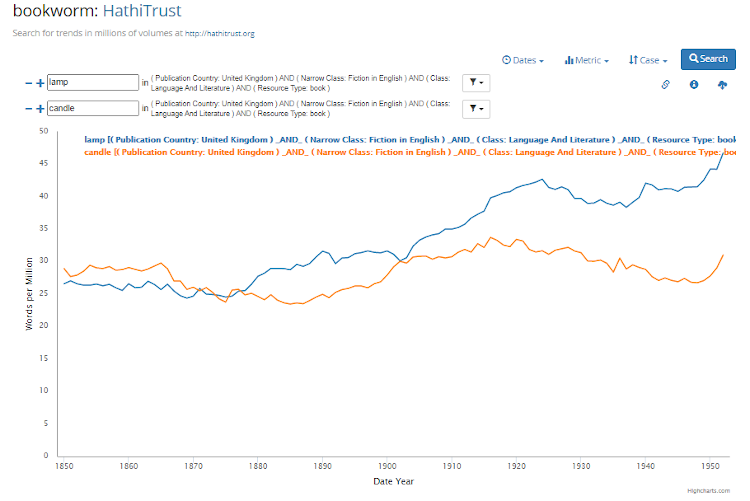Click the 50 y-axis label
Screen dimensions: 750x501
coord(44,131)
